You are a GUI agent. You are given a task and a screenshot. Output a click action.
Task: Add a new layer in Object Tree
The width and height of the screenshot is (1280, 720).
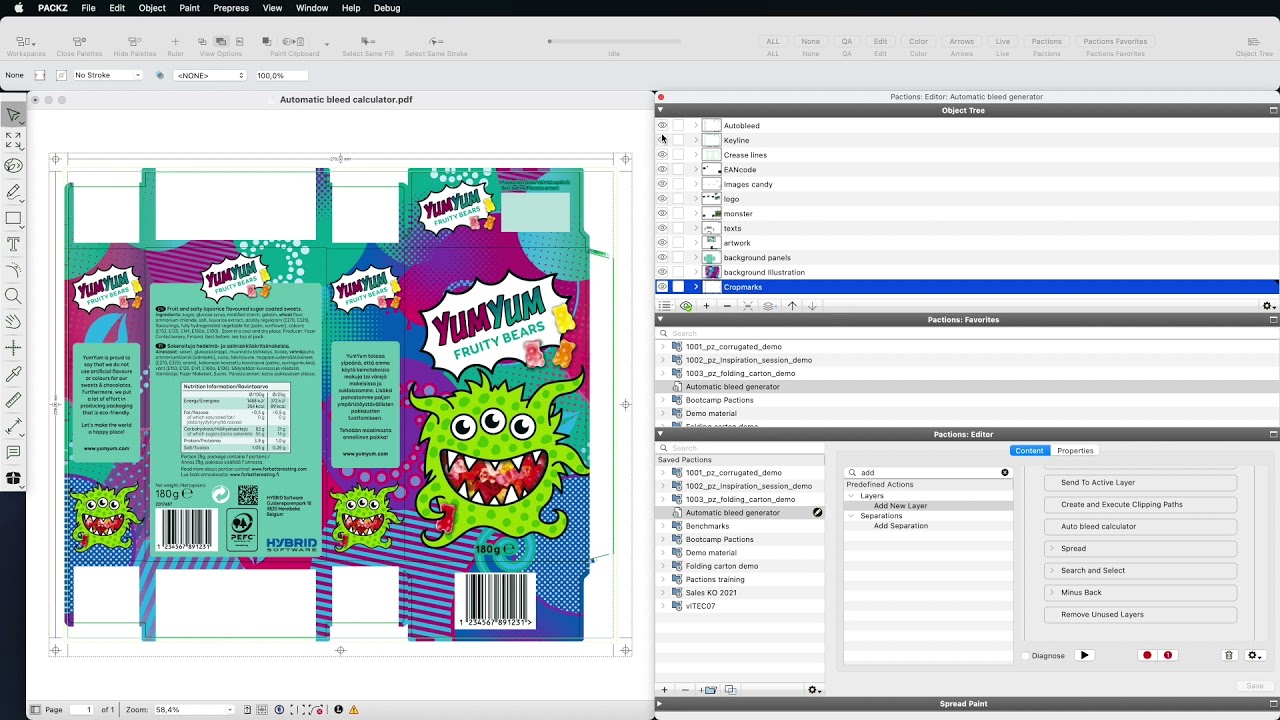706,306
